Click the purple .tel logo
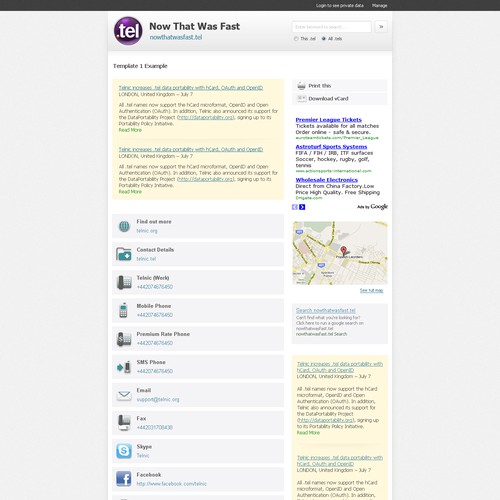500x500 pixels. 128,31
